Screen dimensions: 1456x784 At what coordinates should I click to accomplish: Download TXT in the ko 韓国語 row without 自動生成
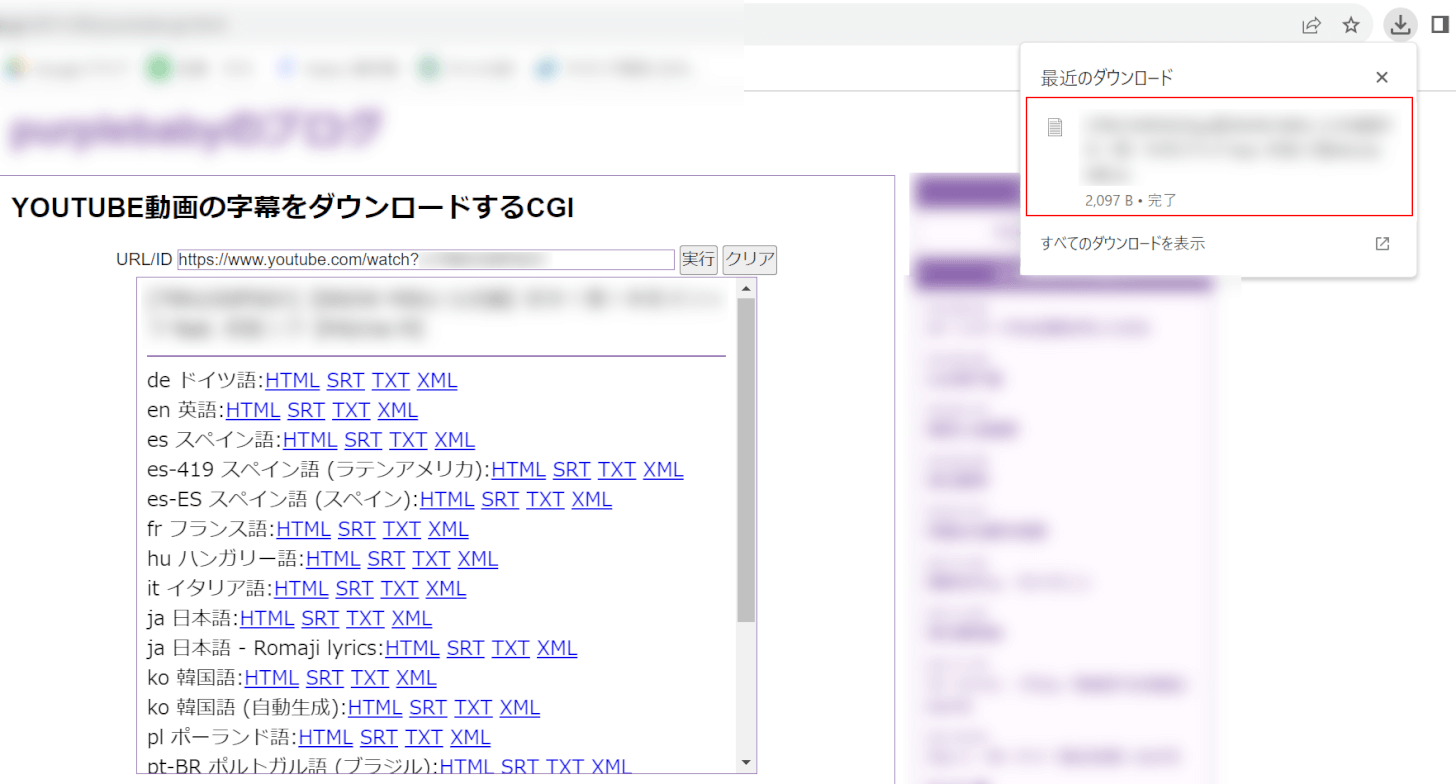[370, 677]
